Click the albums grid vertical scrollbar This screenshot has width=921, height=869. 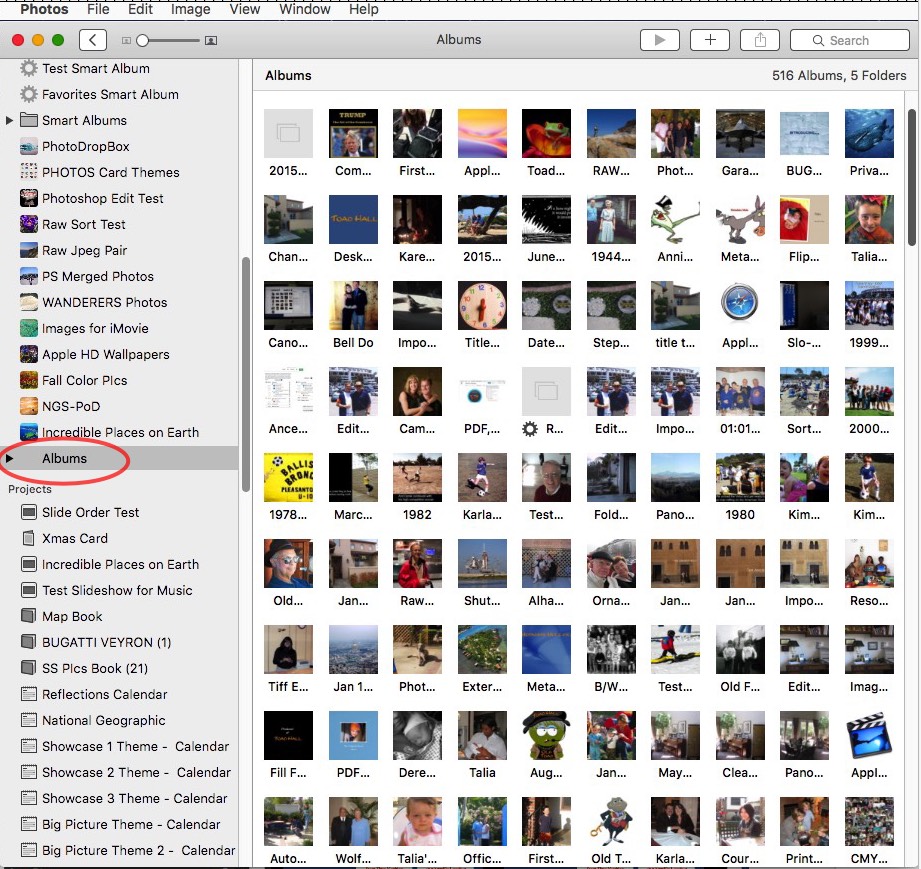click(x=912, y=177)
